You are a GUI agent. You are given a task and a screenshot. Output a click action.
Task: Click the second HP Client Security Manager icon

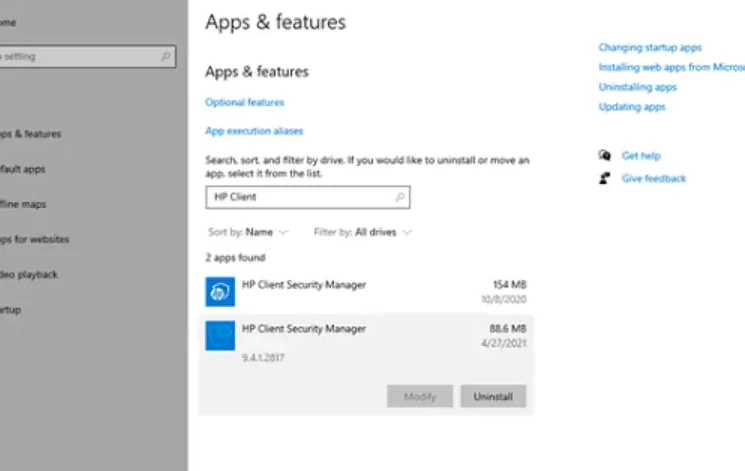(x=220, y=336)
